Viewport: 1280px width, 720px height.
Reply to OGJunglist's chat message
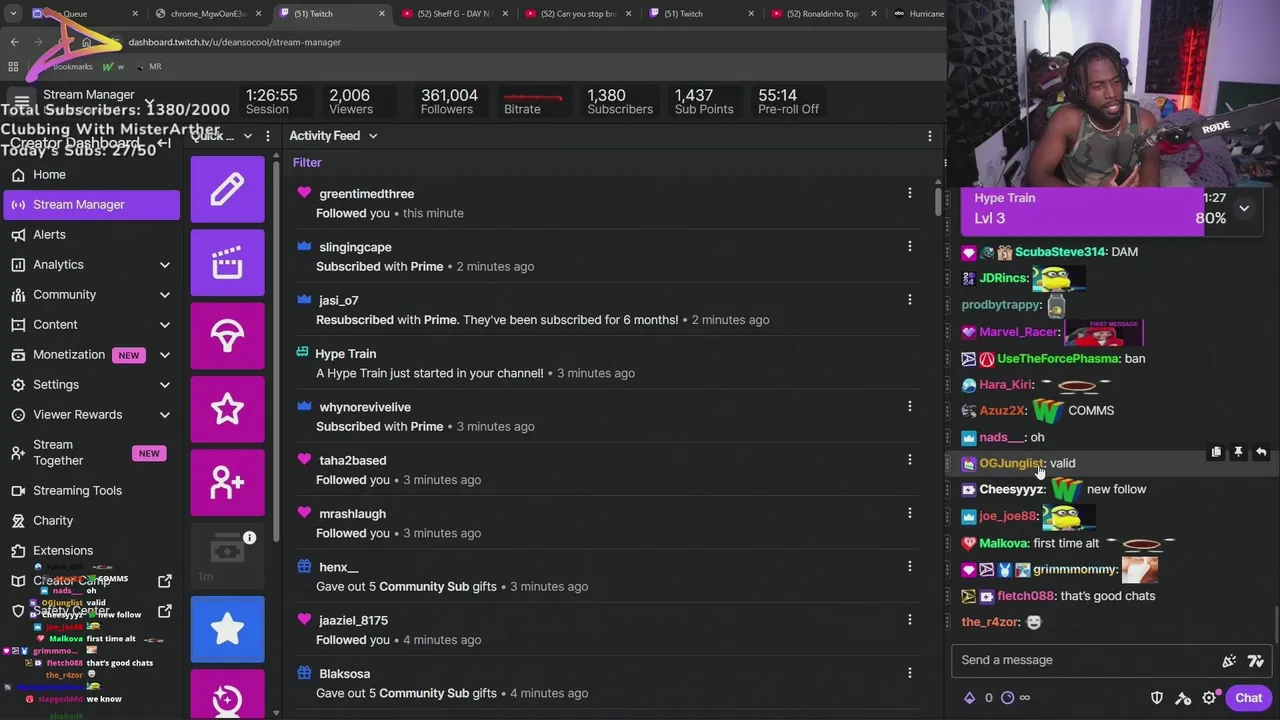(x=1261, y=452)
